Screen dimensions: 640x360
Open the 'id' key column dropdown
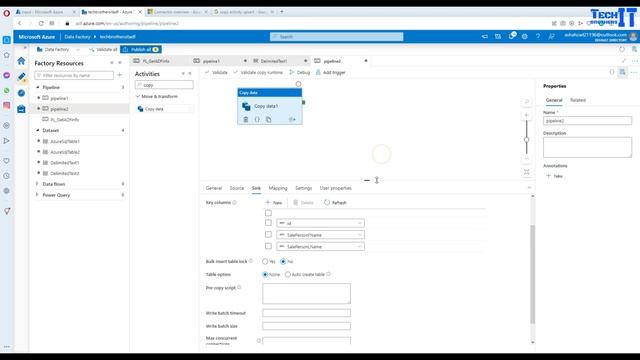(320, 223)
